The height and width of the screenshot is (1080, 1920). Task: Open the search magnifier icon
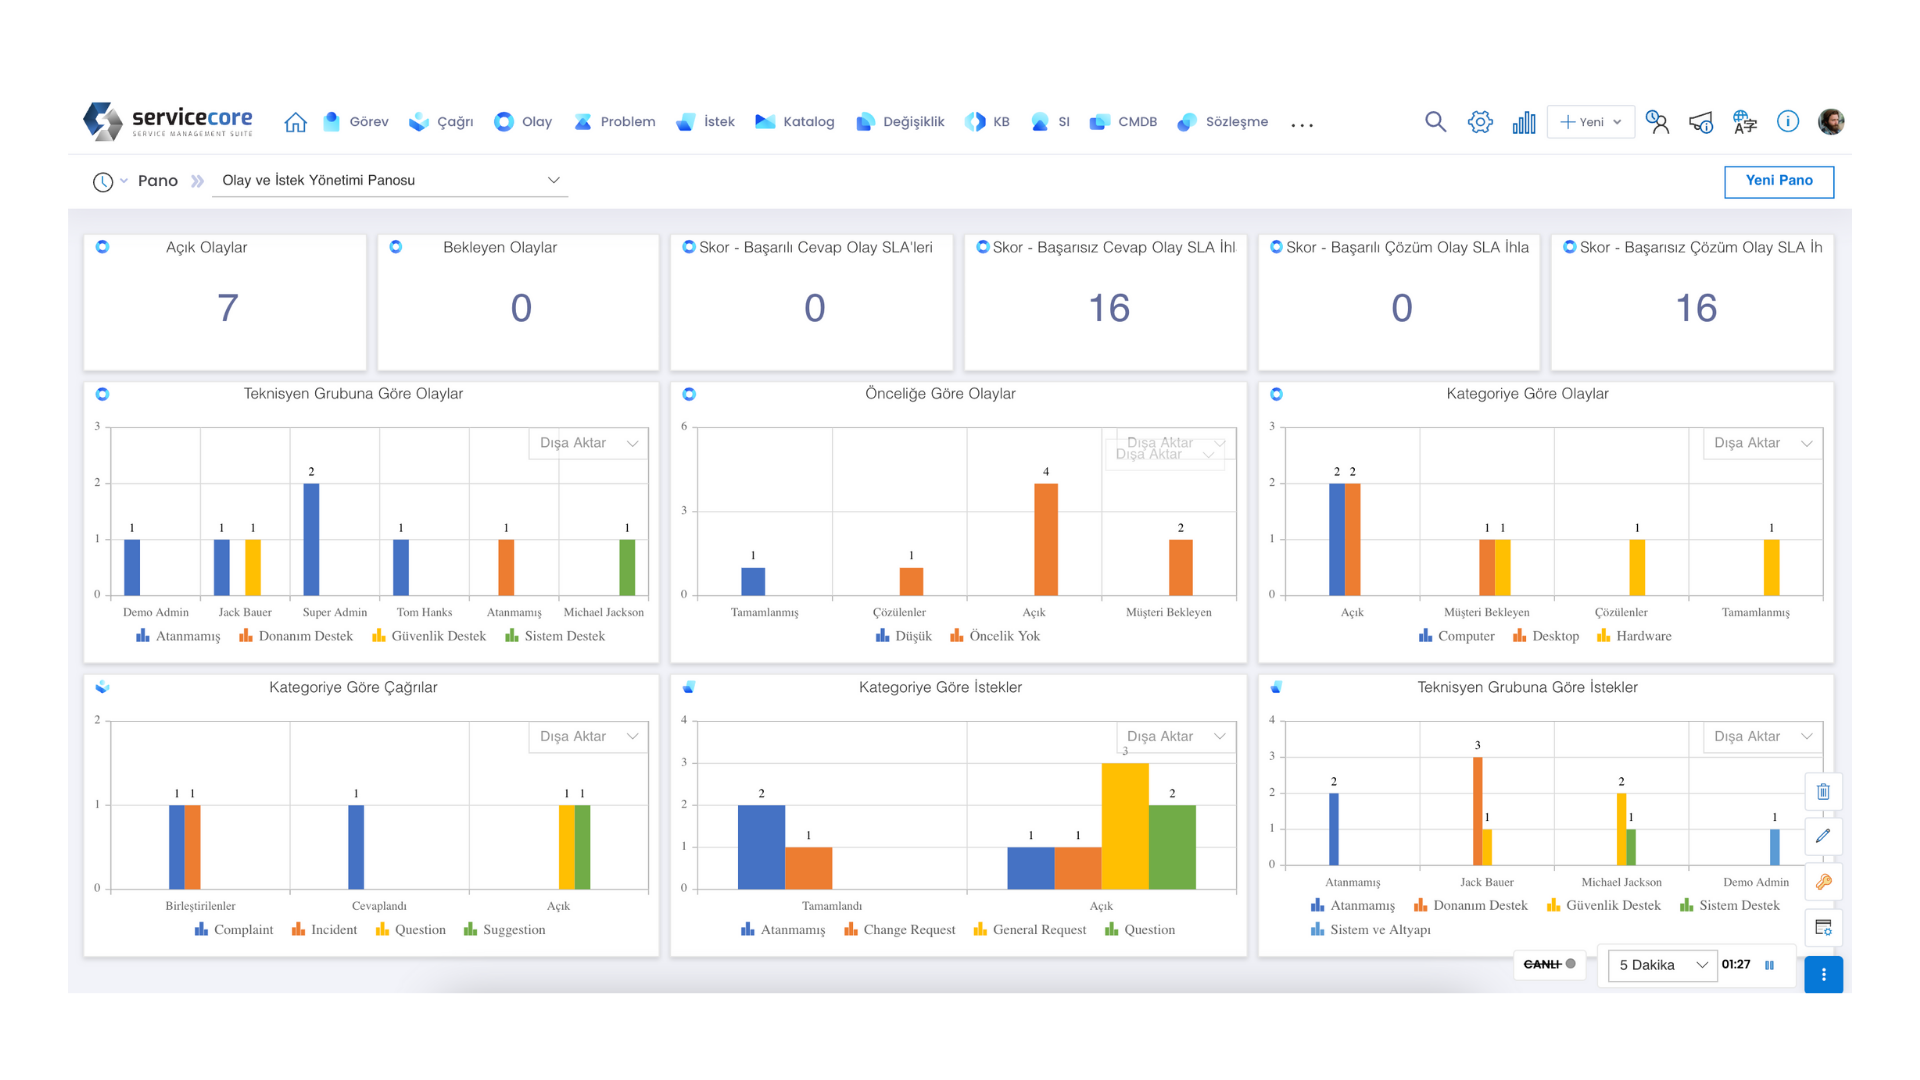1435,122
